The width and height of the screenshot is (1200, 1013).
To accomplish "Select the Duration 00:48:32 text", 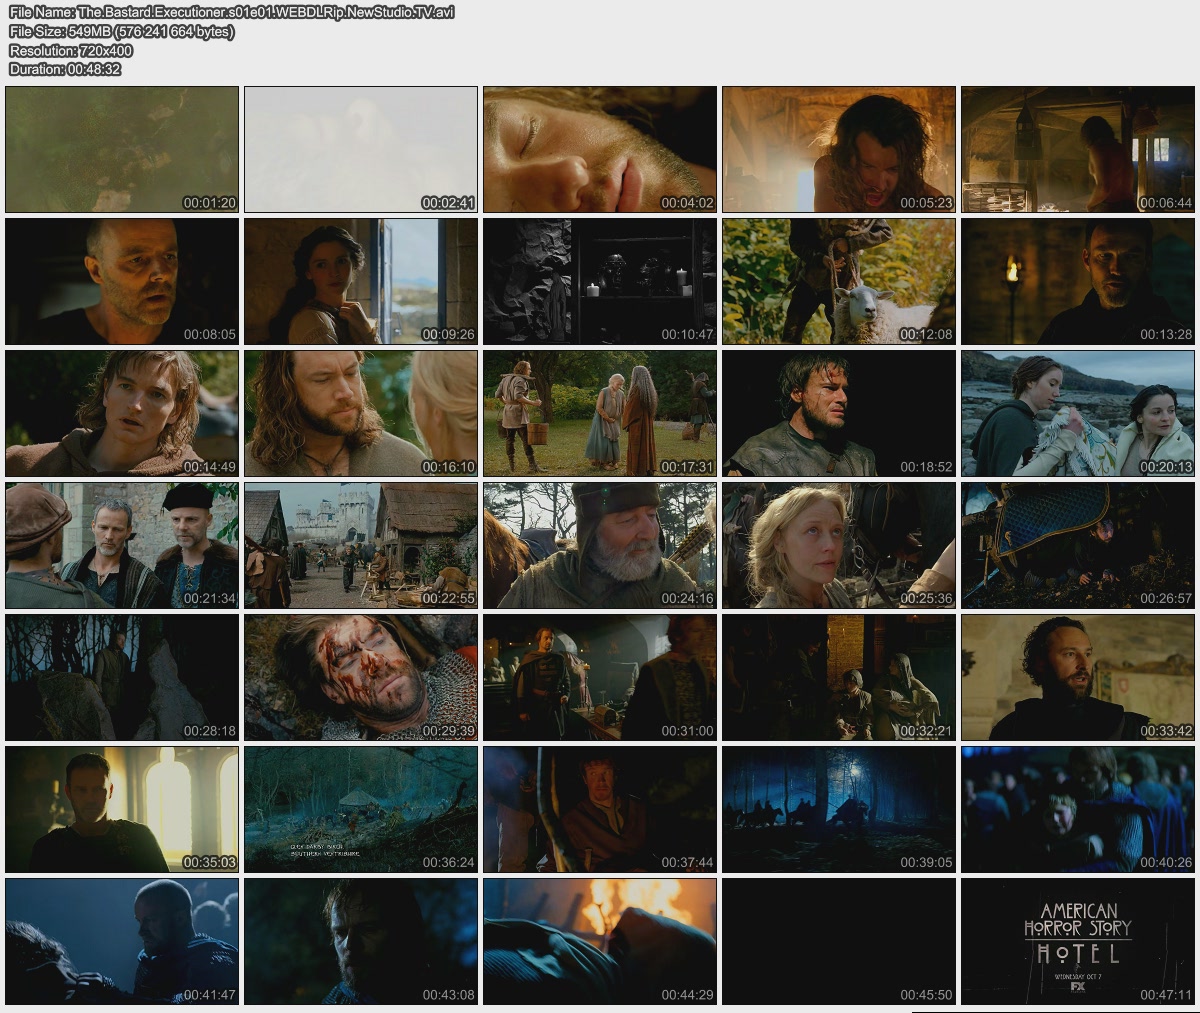I will (65, 69).
